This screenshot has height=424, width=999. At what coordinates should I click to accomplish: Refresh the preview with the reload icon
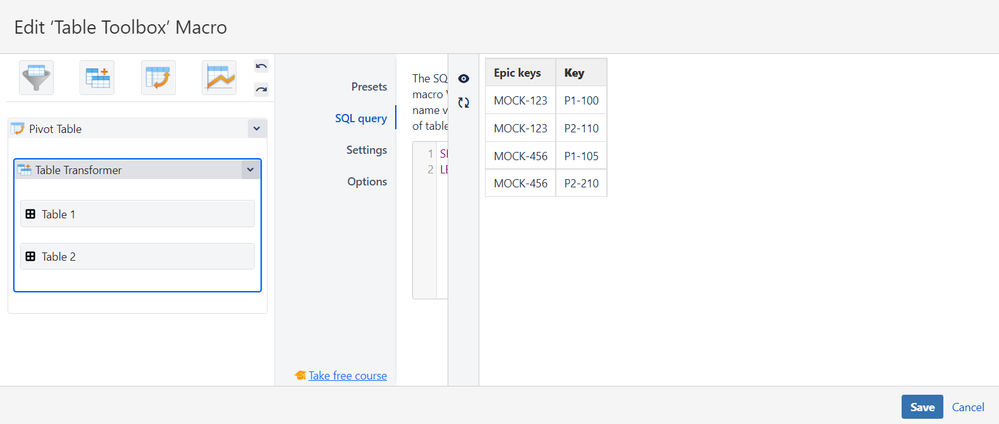pos(464,102)
